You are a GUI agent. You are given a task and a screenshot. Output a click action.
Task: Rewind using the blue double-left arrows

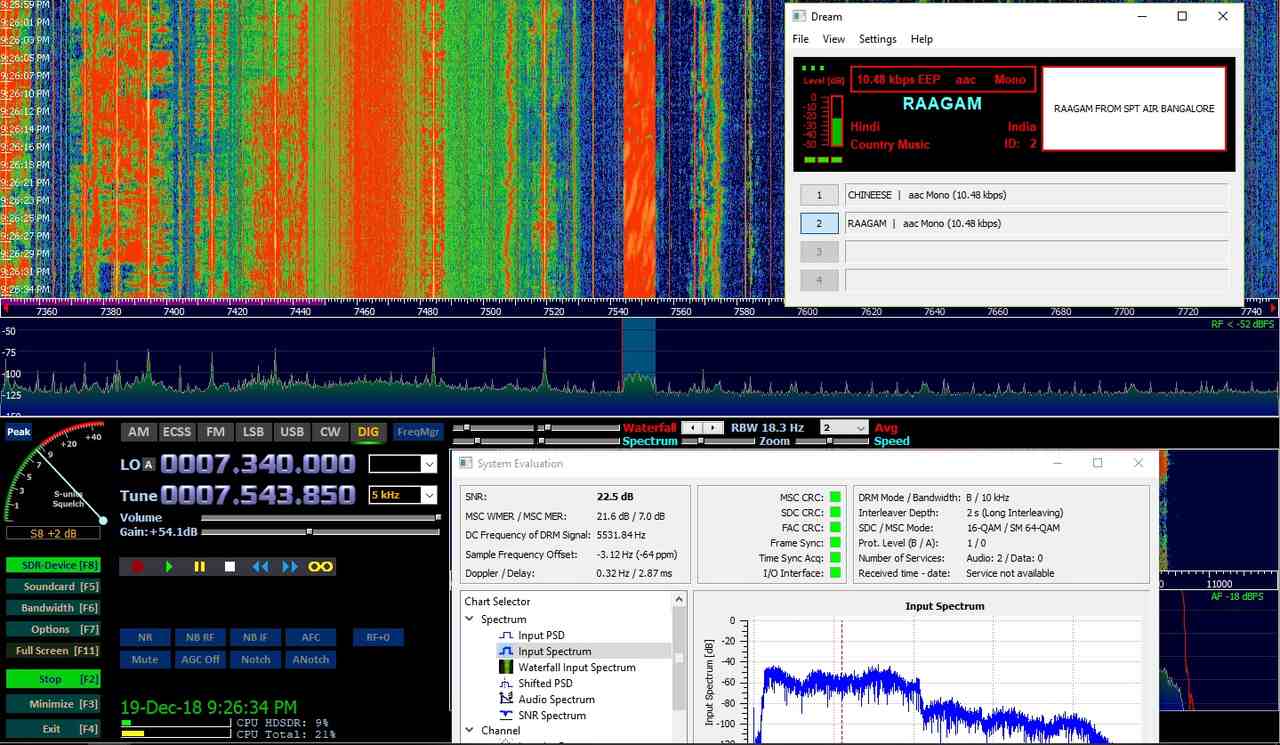pos(260,567)
